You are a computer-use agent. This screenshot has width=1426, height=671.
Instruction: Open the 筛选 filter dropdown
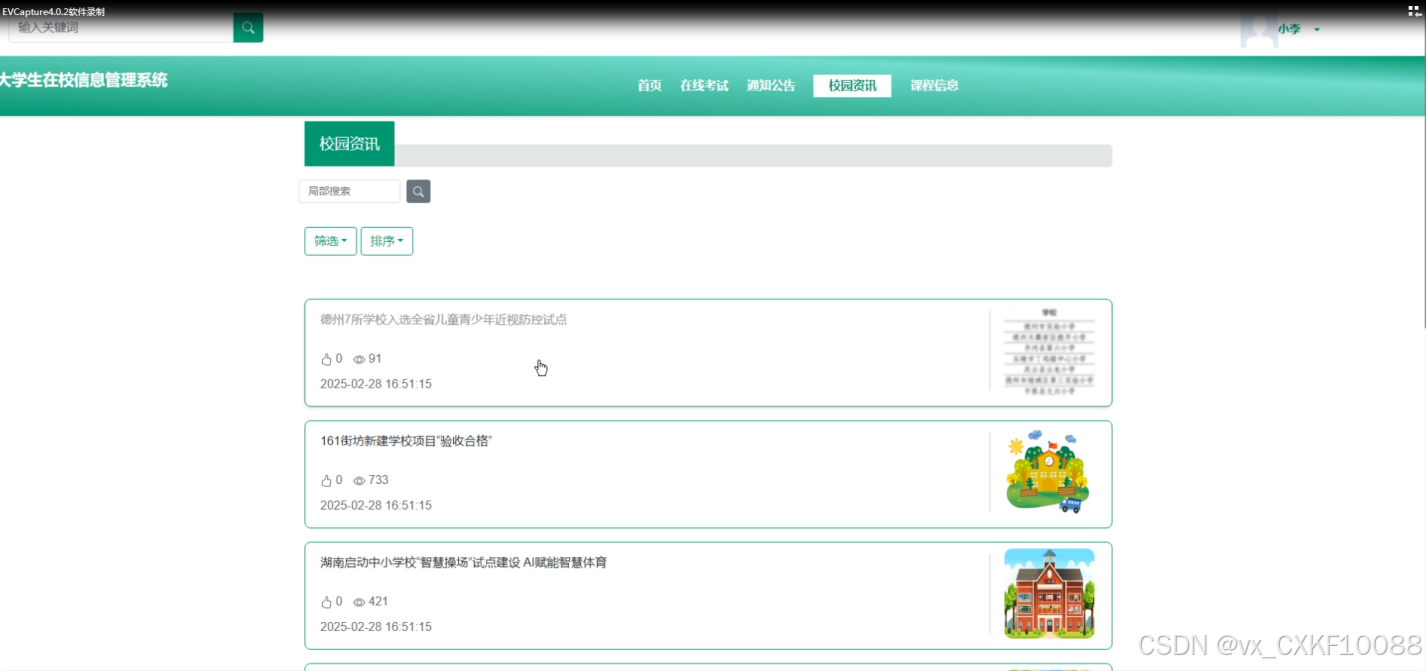(x=330, y=241)
